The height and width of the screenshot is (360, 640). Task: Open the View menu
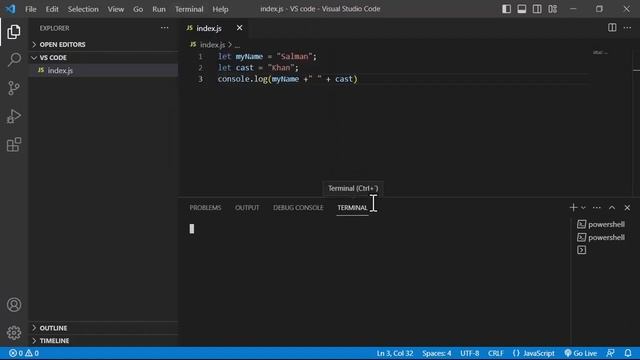tap(116, 9)
